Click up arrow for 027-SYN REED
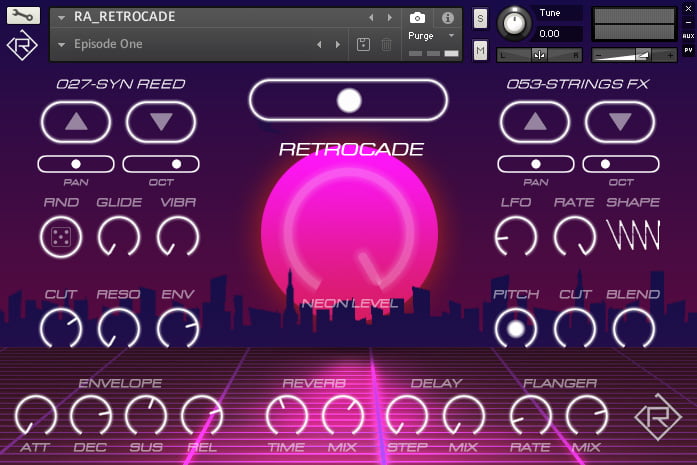Viewport: 697px width, 465px height. coord(76,121)
